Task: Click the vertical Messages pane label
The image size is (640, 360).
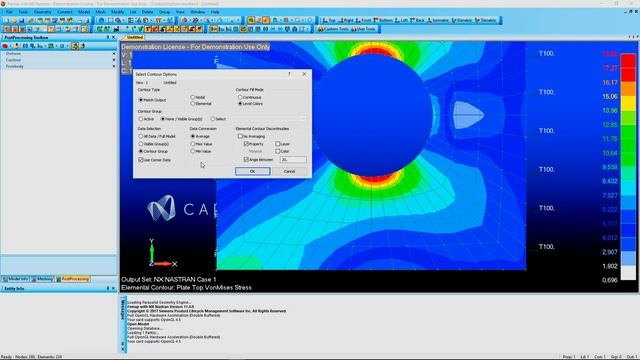Action: [122, 309]
